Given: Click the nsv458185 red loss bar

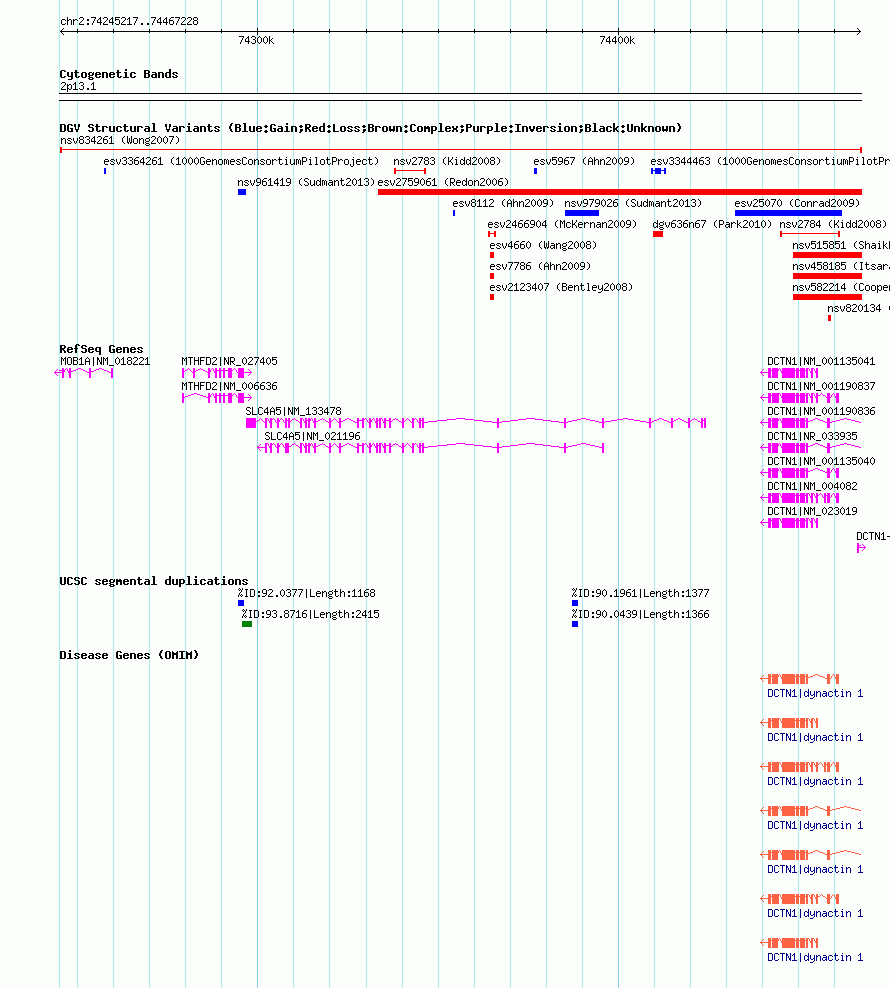Looking at the screenshot, I should coord(827,276).
